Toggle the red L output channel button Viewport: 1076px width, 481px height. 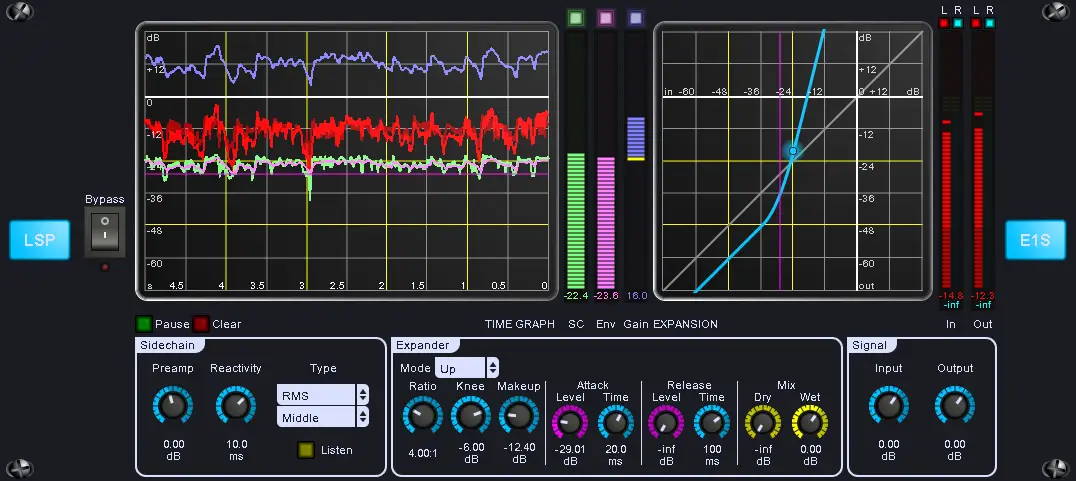(x=975, y=23)
